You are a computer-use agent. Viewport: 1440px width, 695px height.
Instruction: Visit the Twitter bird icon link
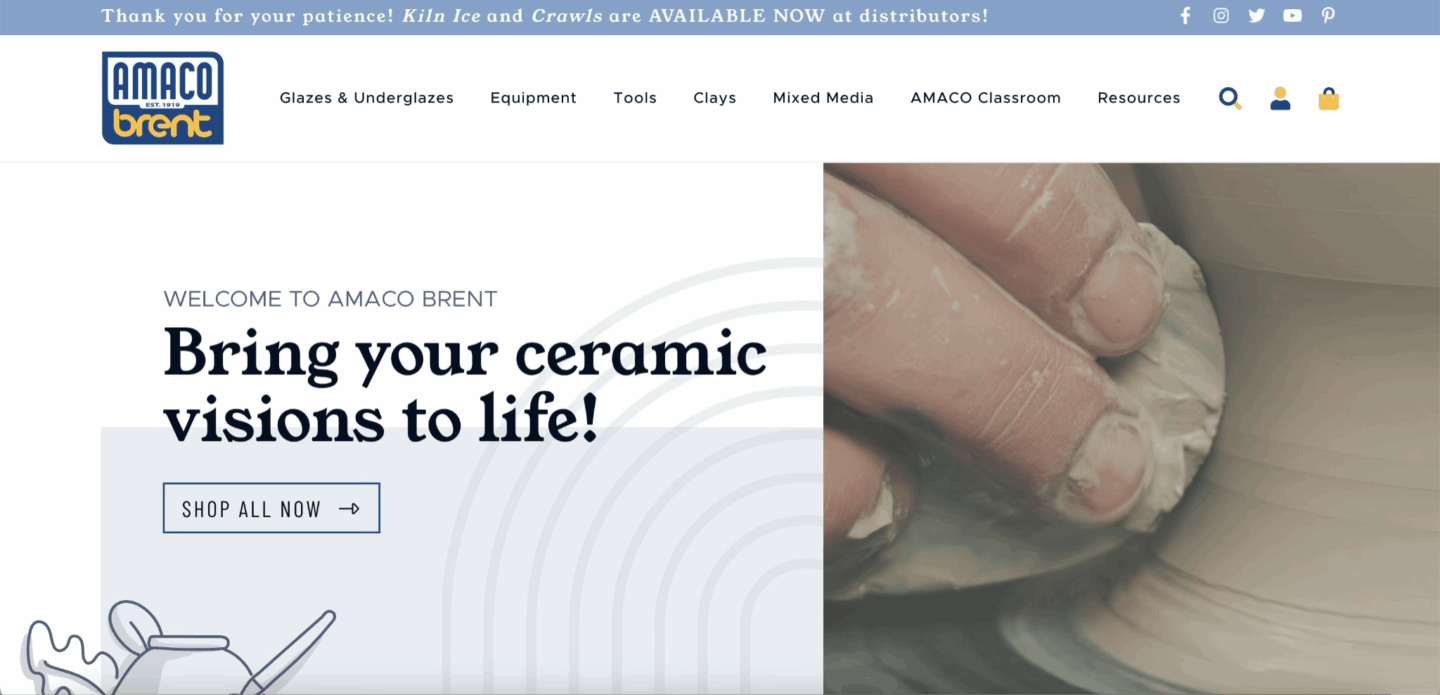[x=1257, y=16]
